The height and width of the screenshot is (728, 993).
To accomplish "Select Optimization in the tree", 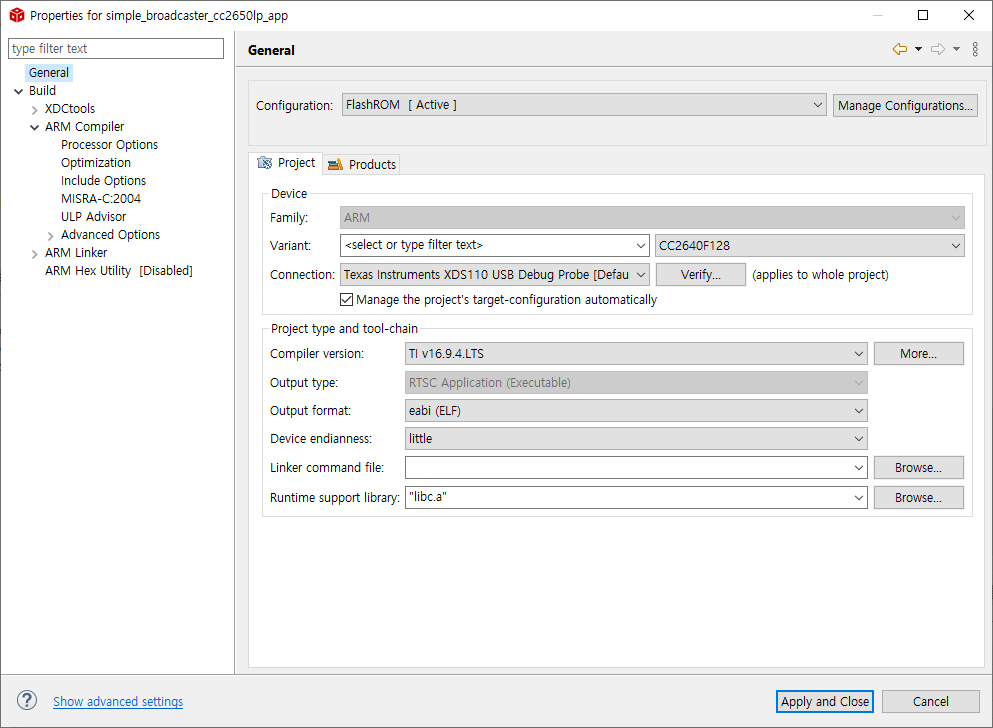I will tap(96, 163).
